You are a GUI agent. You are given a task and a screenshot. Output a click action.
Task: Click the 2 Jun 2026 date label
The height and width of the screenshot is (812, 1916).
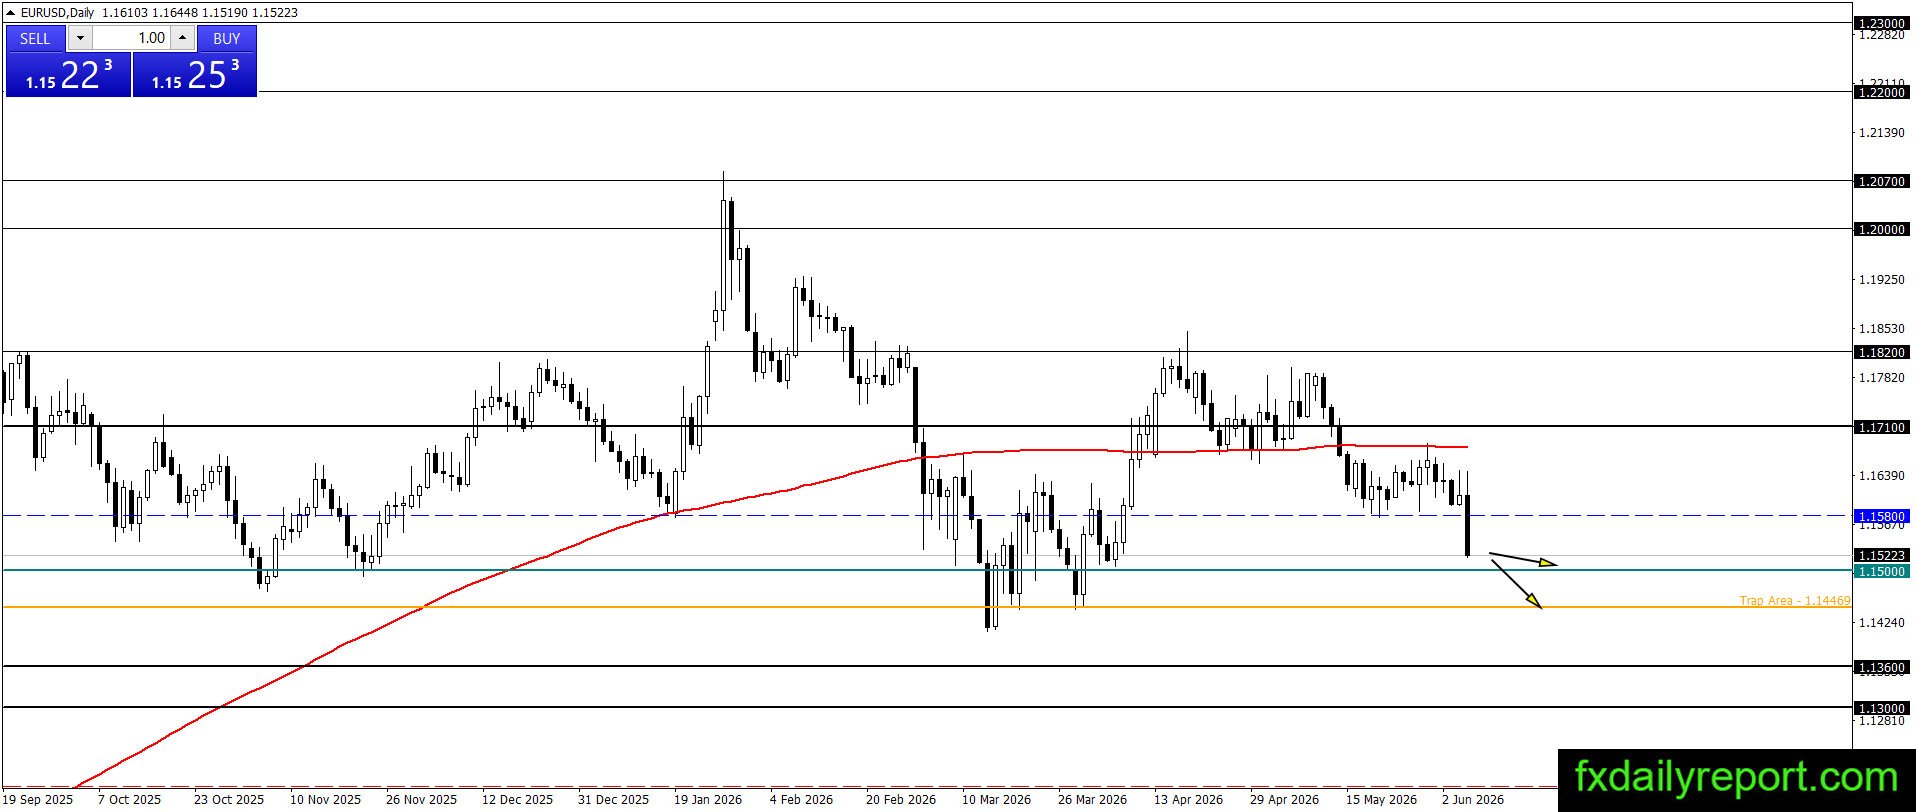pyautogui.click(x=1472, y=799)
